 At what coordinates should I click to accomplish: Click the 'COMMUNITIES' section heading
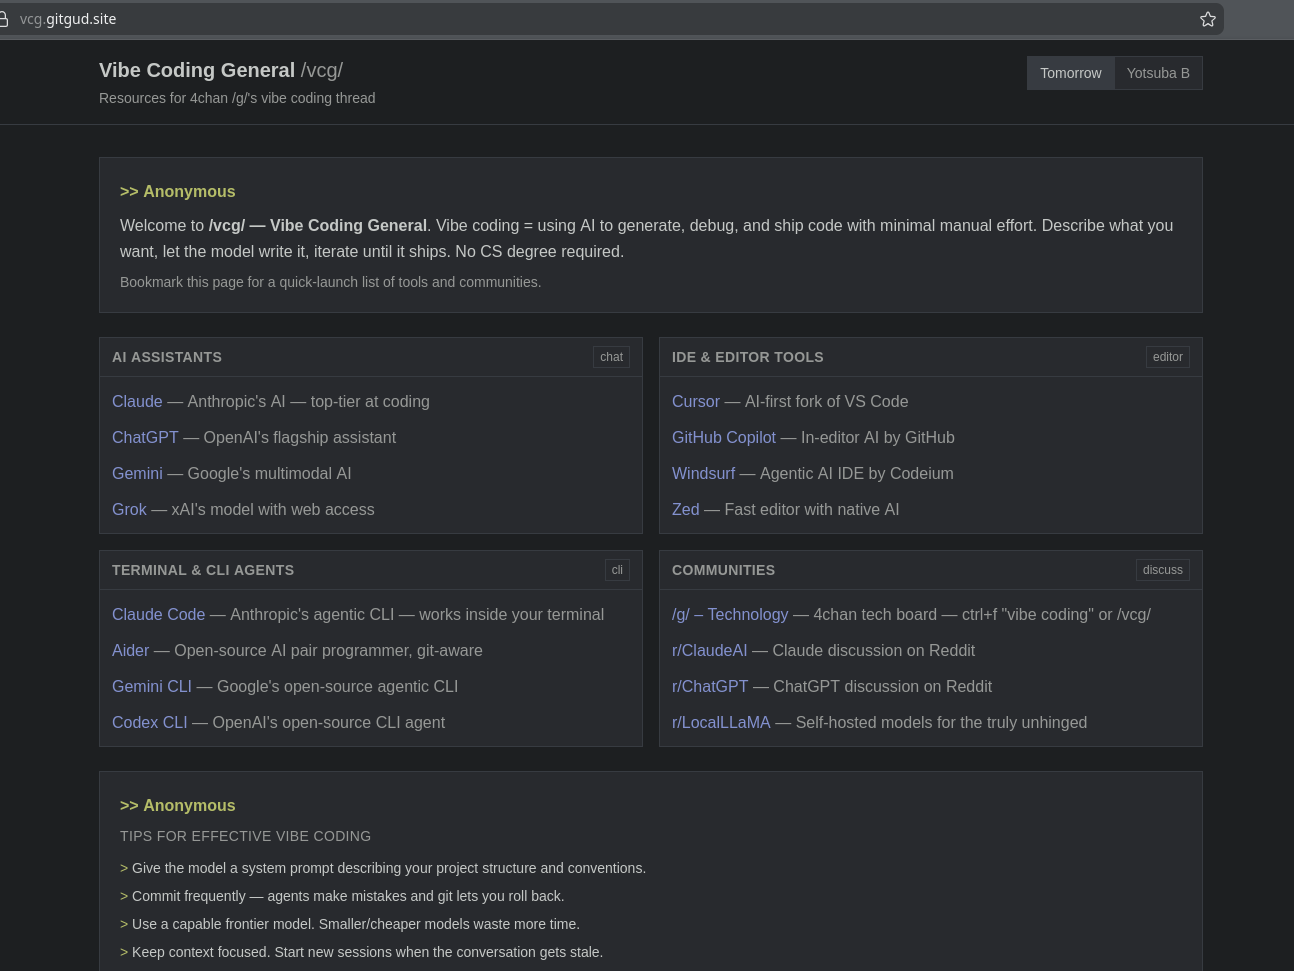coord(723,570)
